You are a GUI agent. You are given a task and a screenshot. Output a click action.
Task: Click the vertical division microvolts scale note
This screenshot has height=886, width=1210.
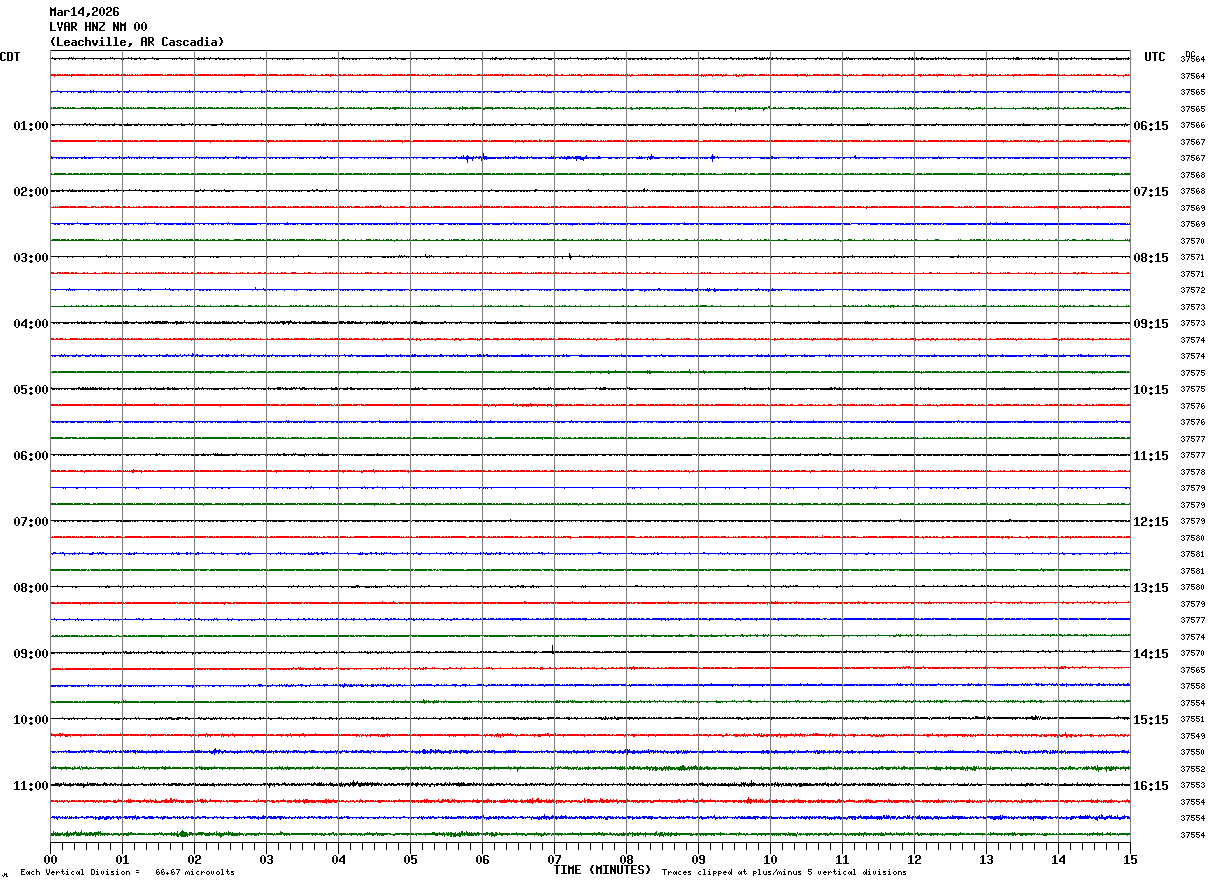click(x=127, y=873)
